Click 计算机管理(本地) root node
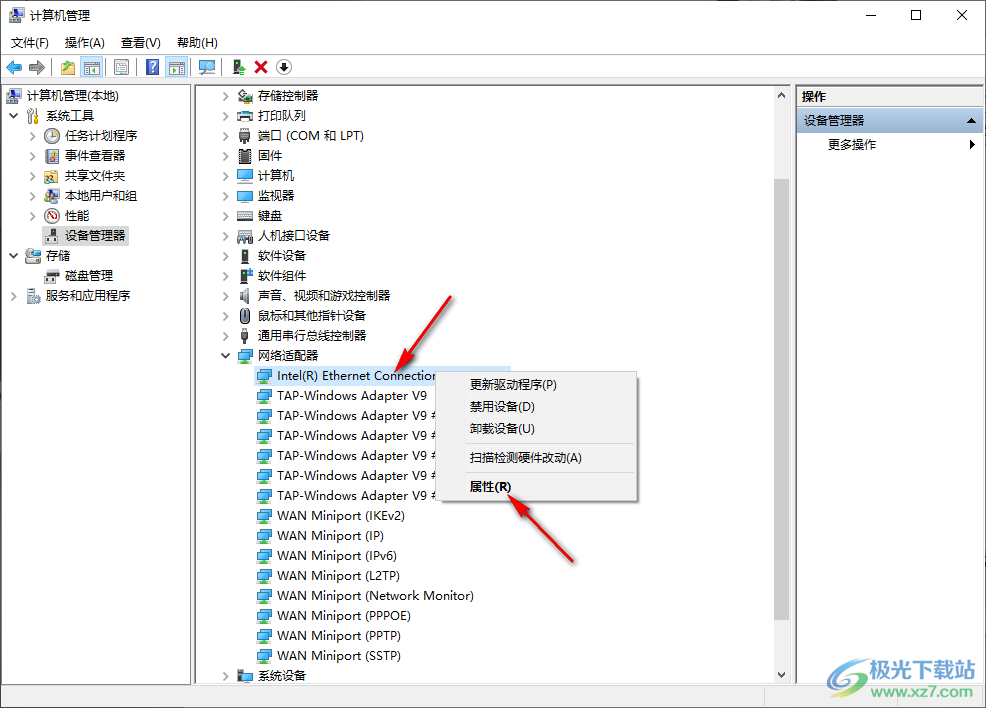Image resolution: width=986 pixels, height=708 pixels. 72,96
